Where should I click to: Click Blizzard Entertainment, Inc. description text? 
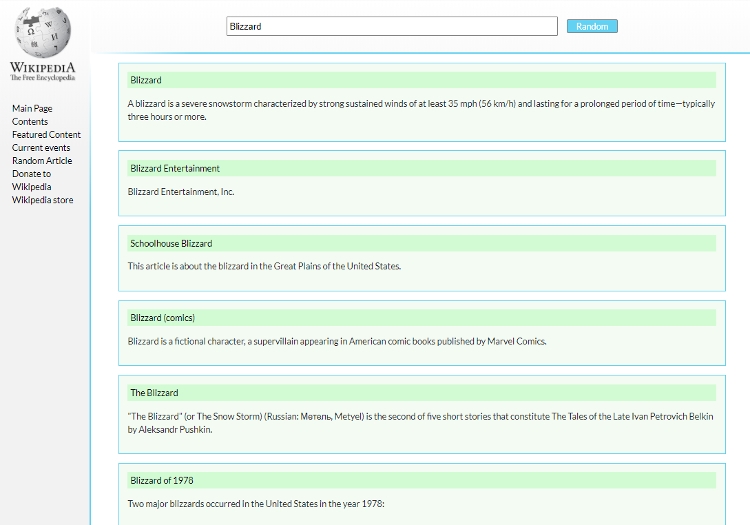pos(181,192)
